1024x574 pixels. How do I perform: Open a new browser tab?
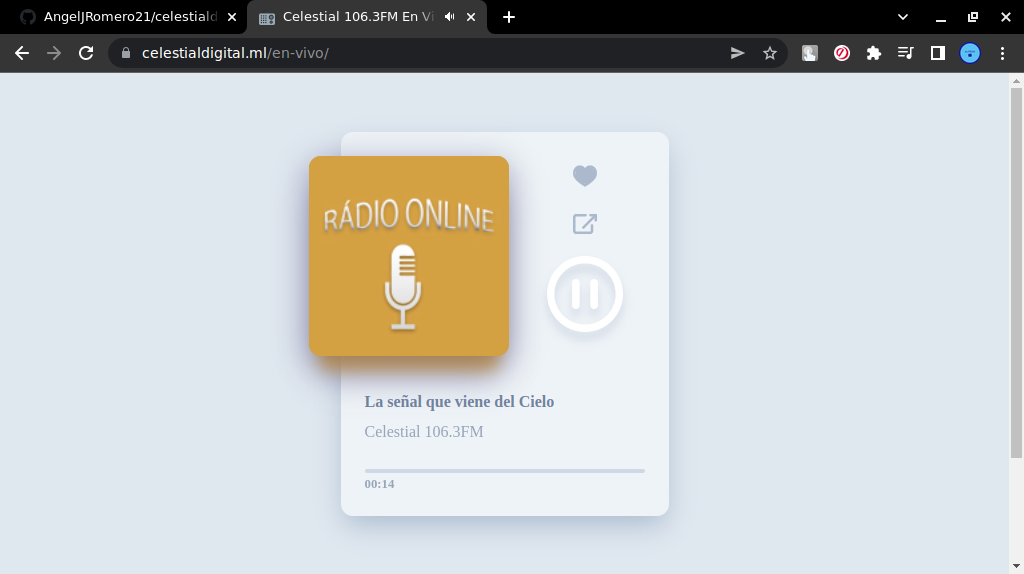(x=509, y=17)
